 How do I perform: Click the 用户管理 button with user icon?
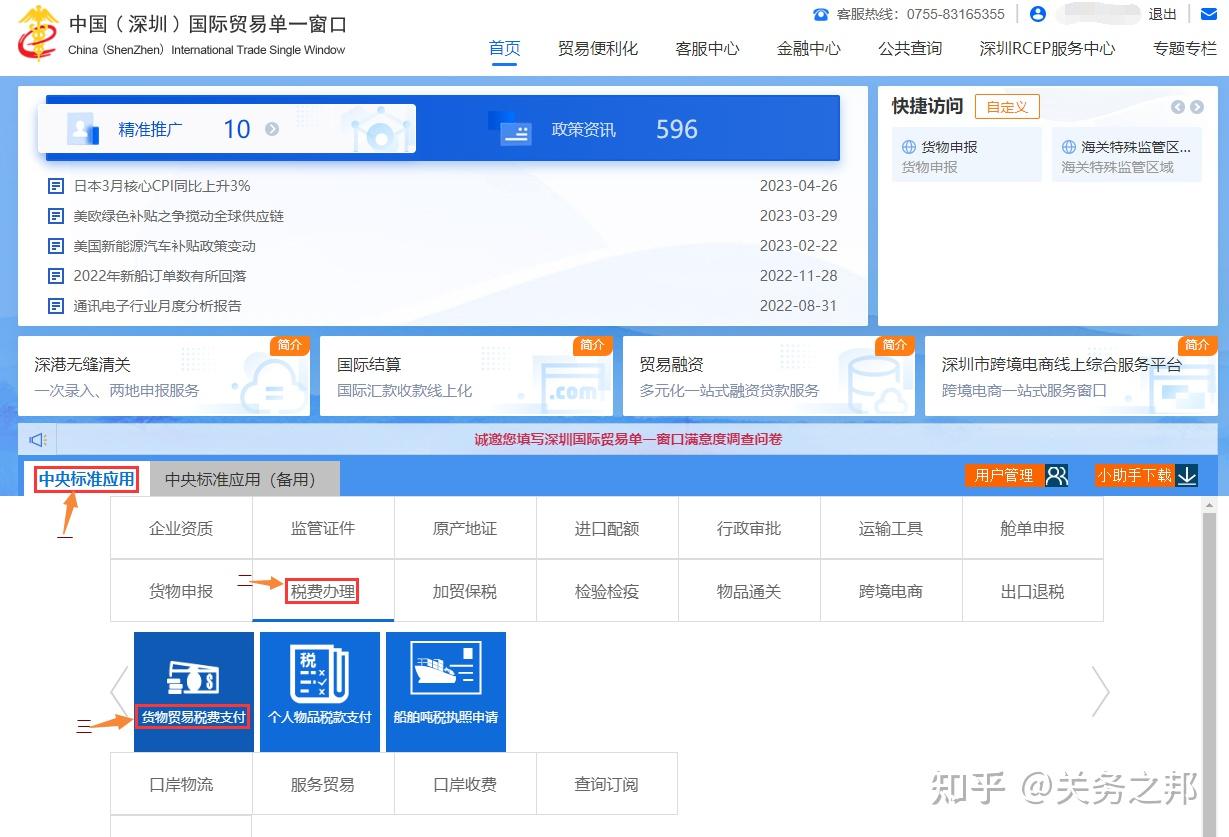[x=1017, y=476]
